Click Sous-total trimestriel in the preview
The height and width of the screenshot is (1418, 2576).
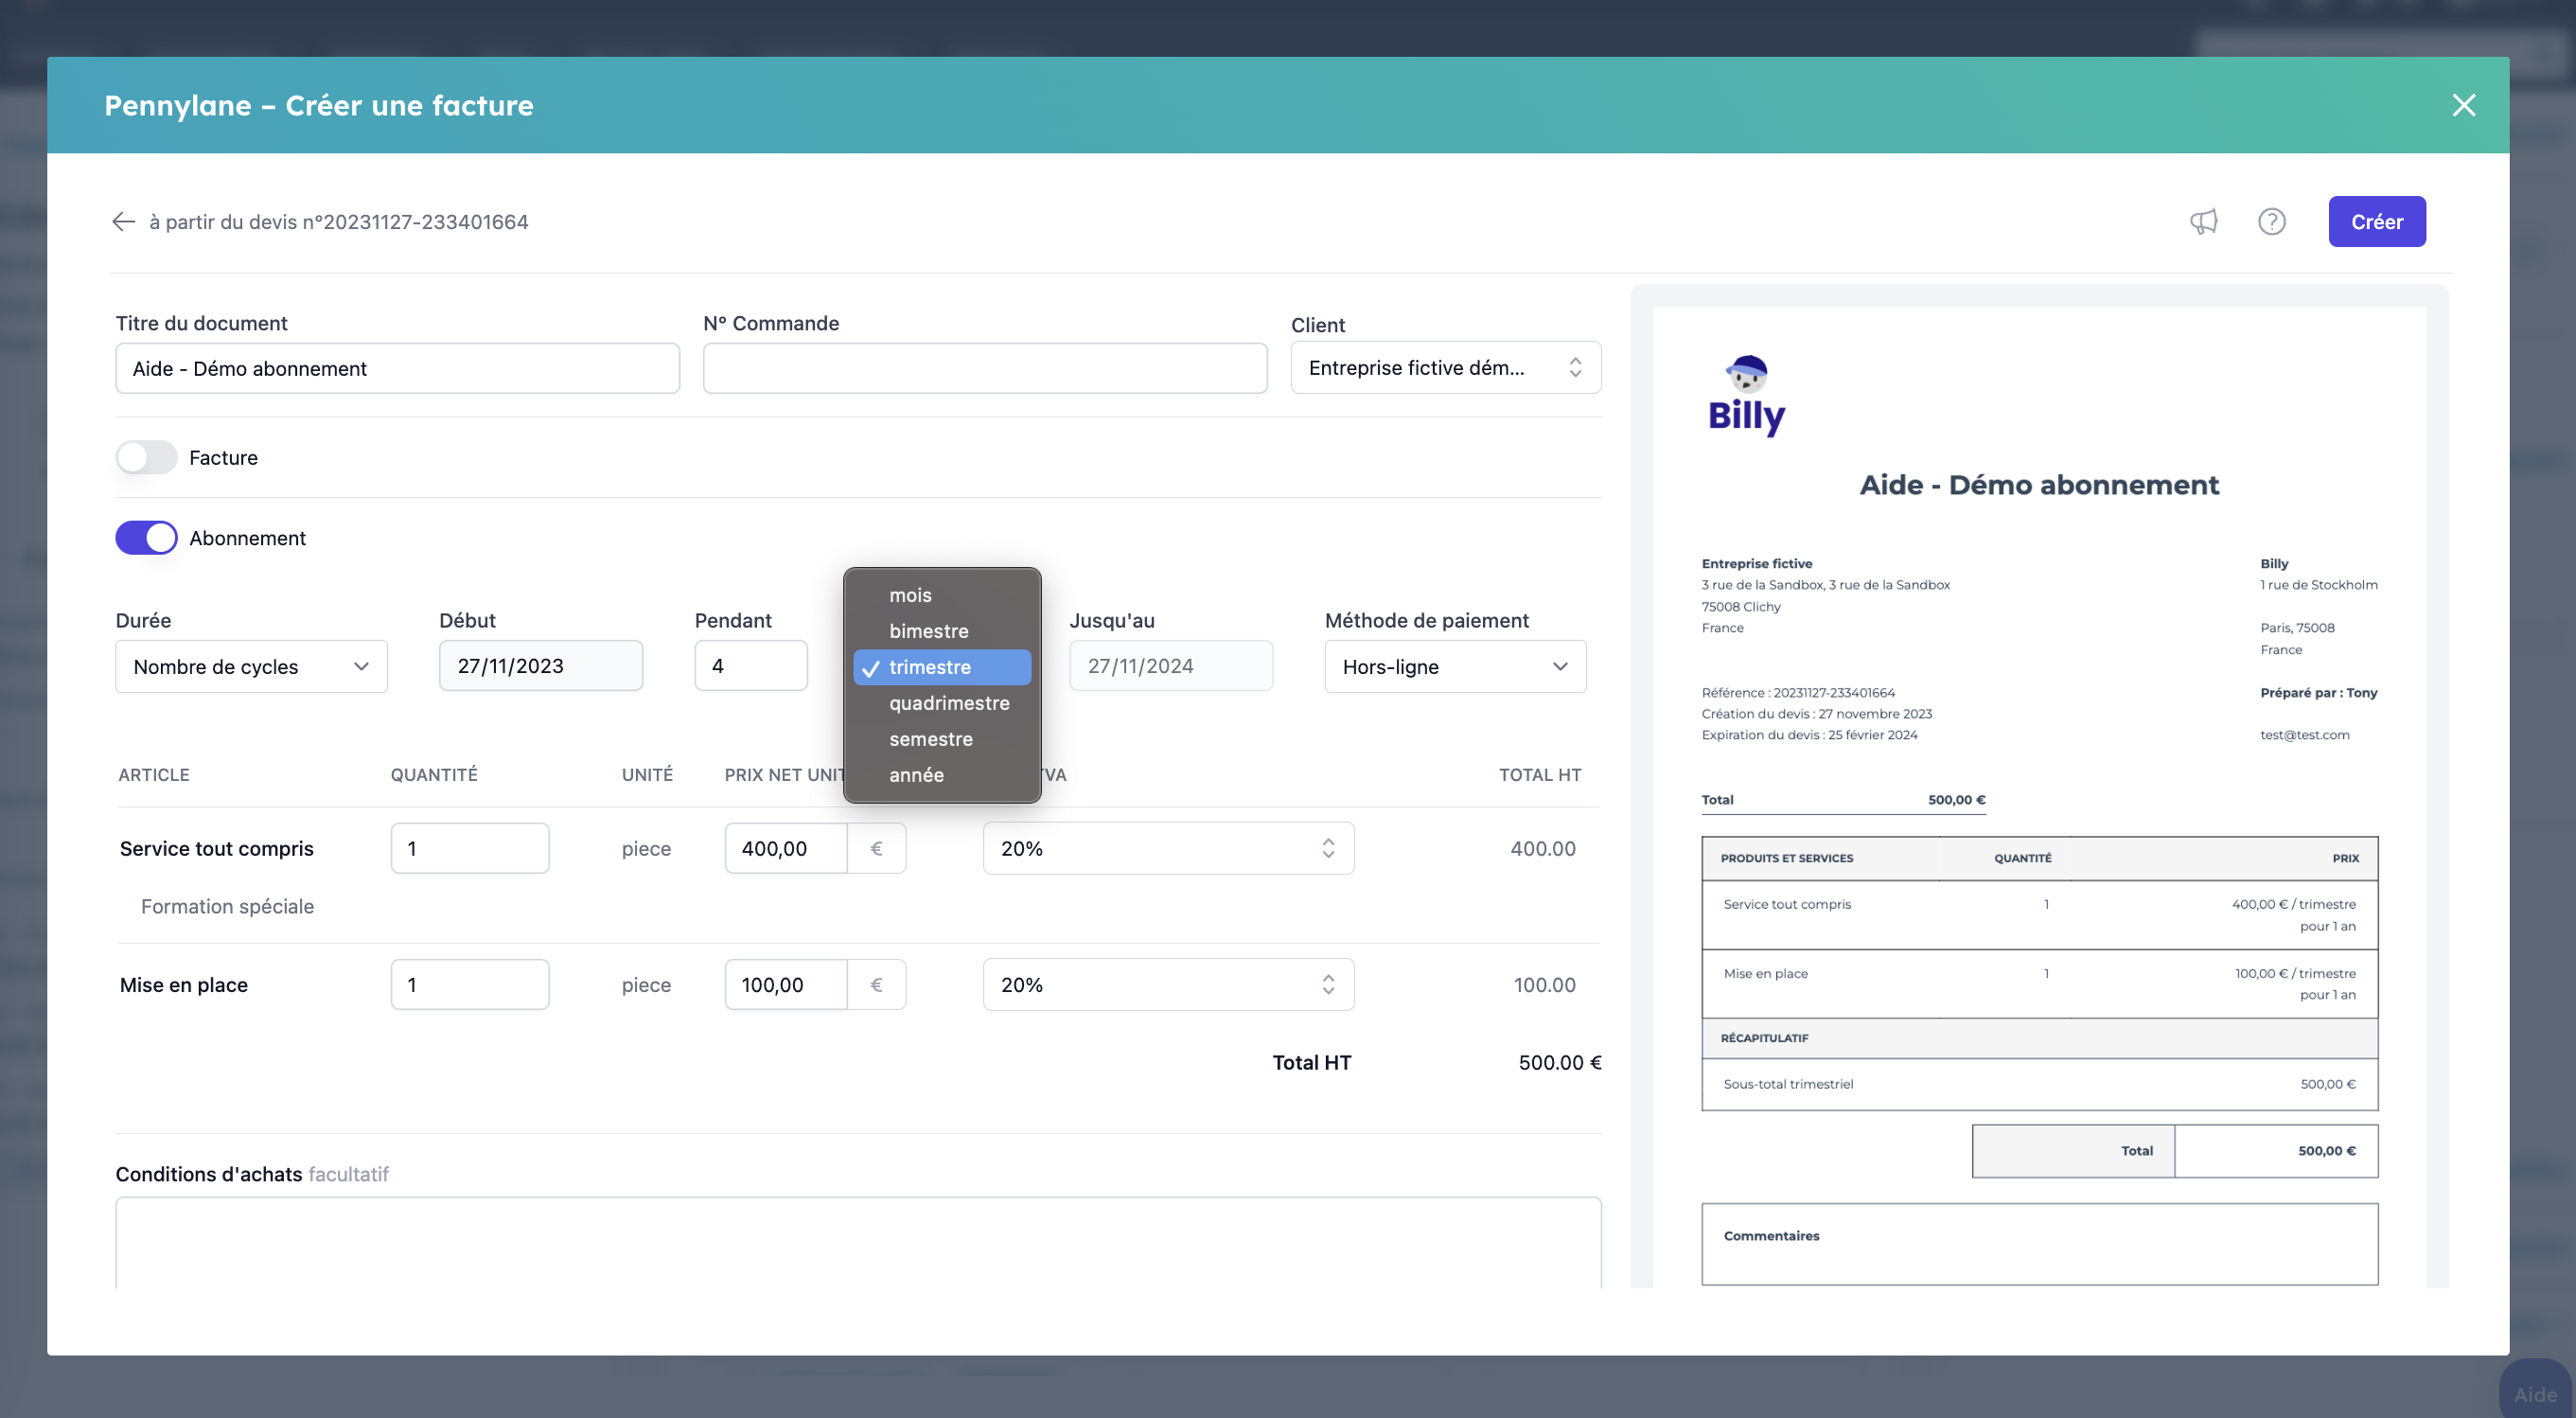tap(1788, 1084)
